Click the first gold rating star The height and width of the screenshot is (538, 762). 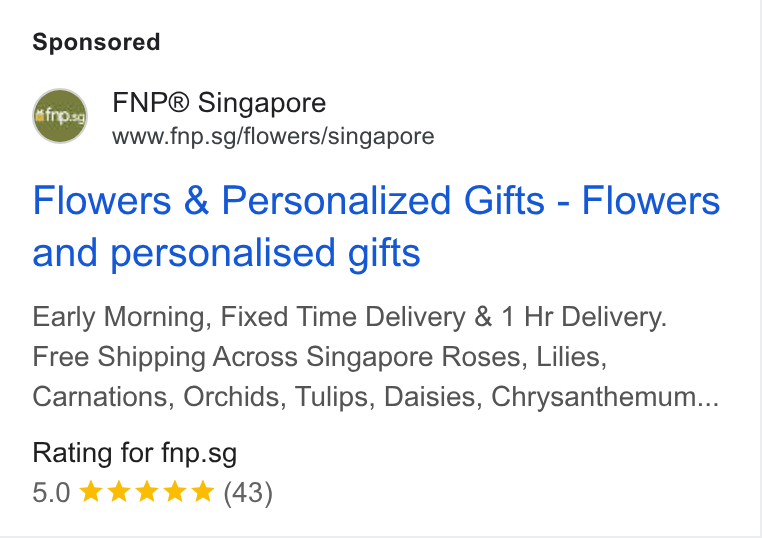click(90, 491)
